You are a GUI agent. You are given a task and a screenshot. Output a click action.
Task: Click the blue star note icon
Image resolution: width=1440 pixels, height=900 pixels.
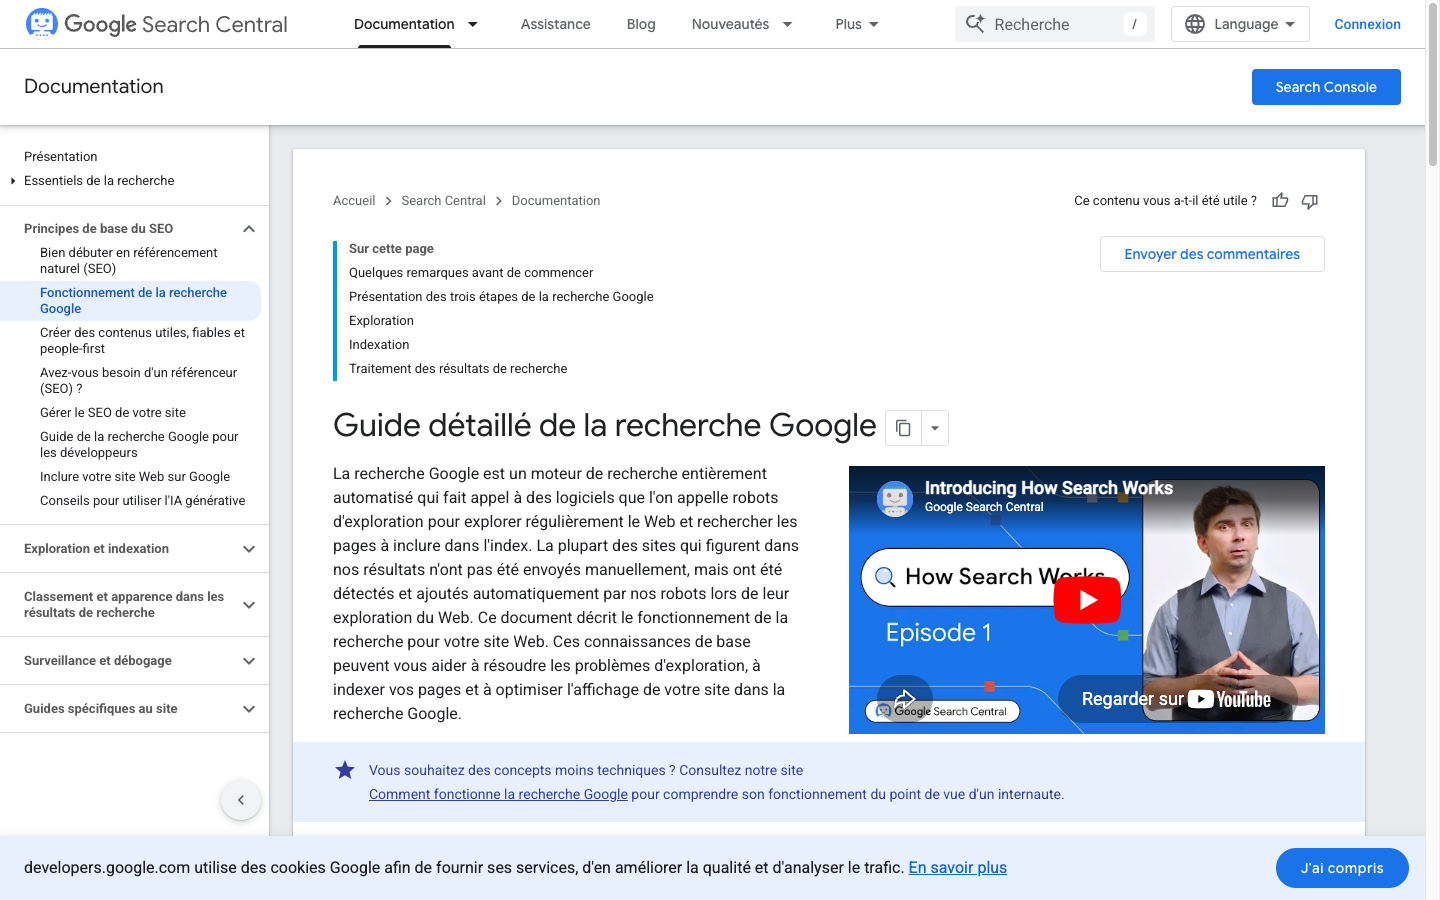click(345, 770)
